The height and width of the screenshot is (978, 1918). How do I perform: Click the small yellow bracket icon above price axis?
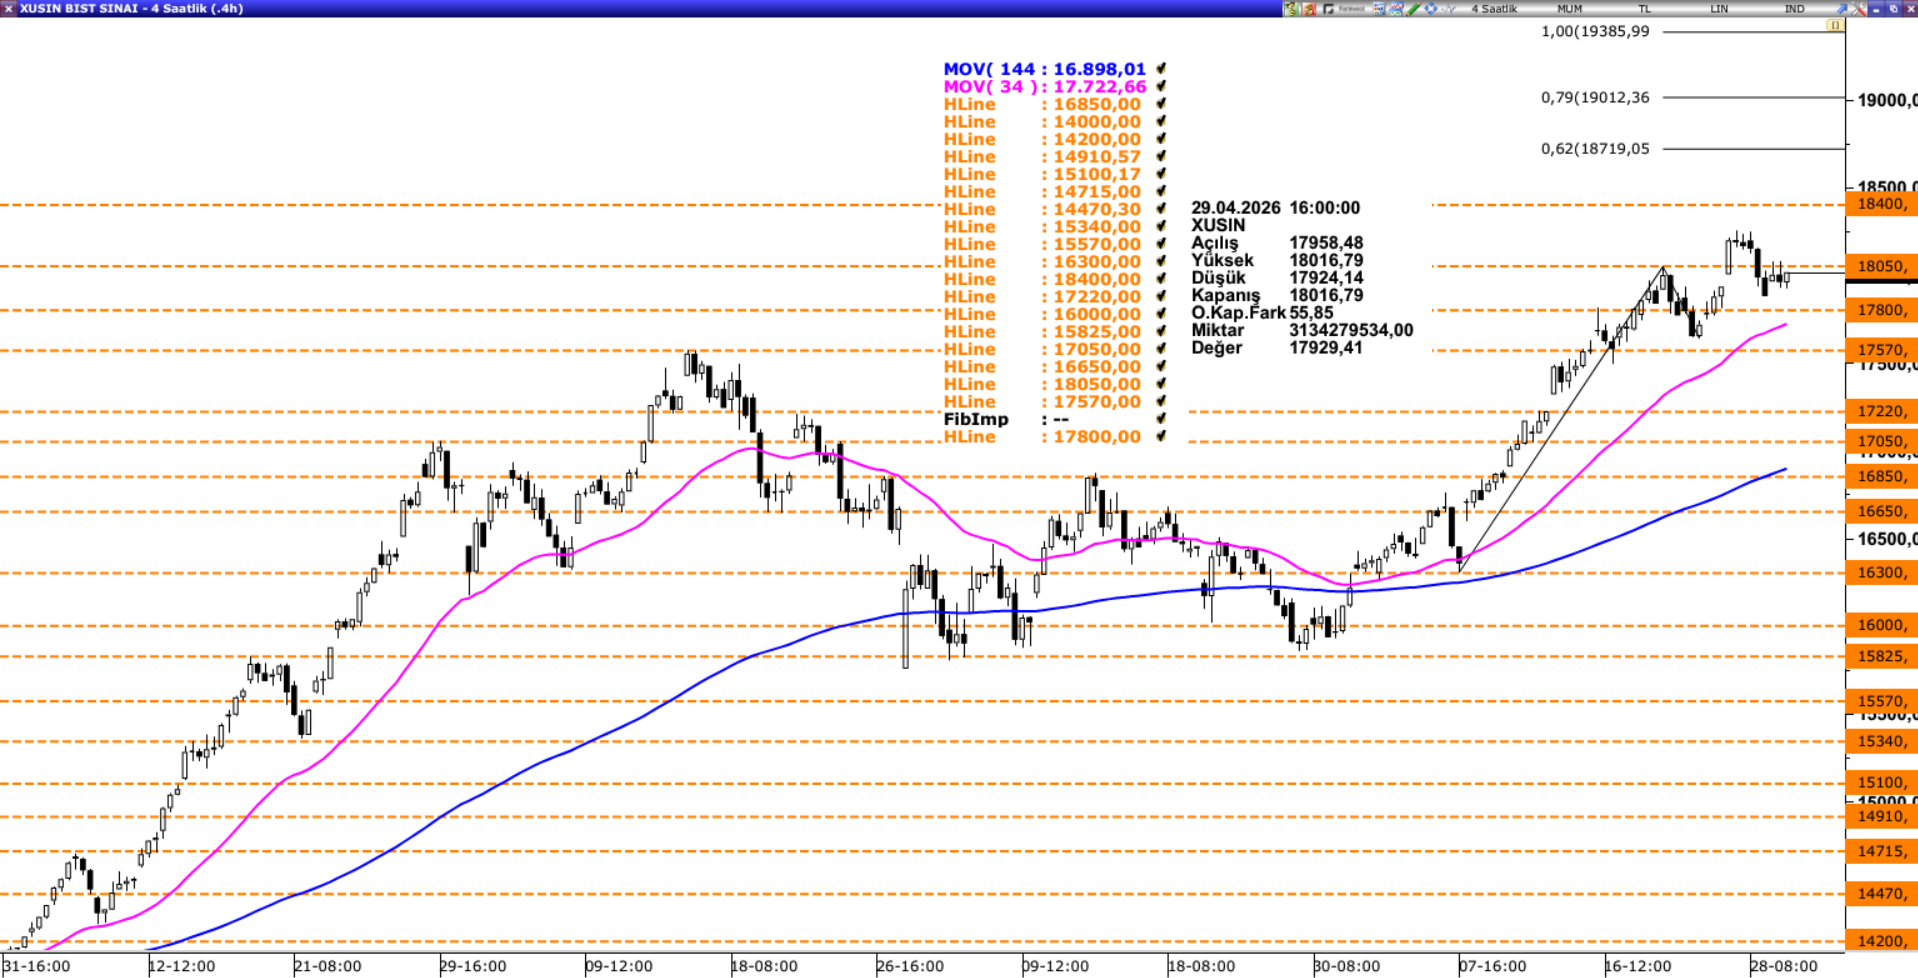(x=1835, y=26)
